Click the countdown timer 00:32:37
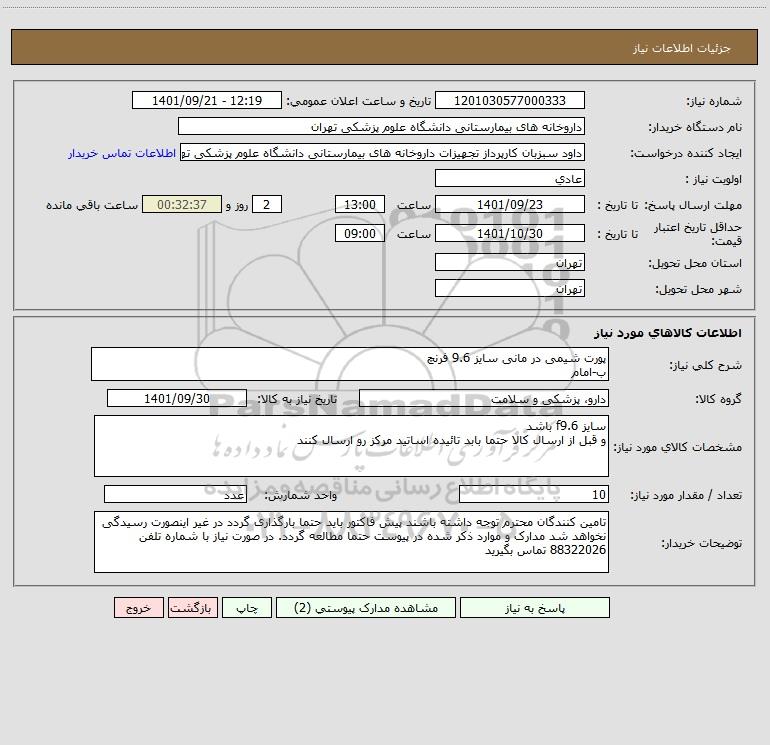This screenshot has height=745, width=770. 182,204
